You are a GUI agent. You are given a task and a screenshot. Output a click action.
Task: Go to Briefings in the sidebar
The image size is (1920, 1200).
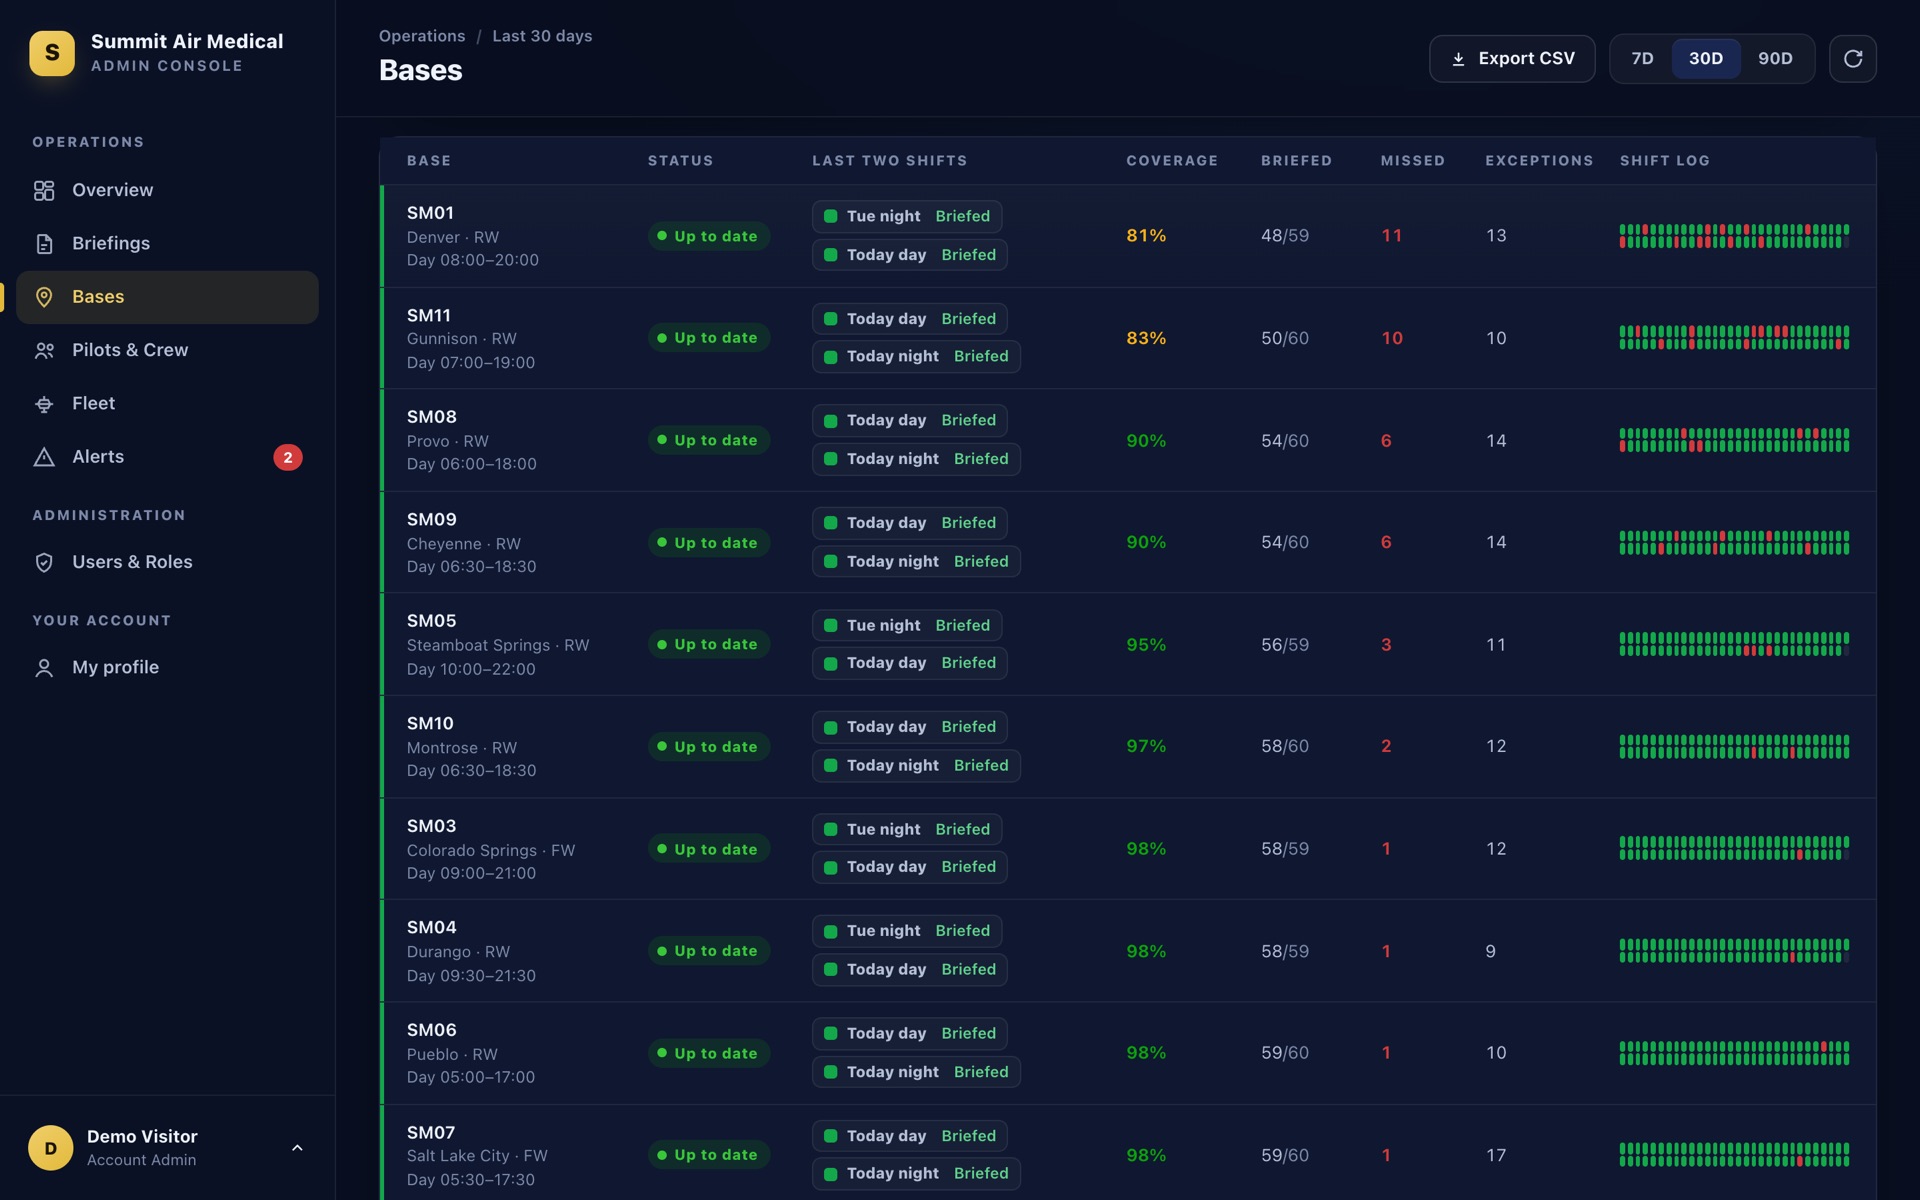coord(167,244)
